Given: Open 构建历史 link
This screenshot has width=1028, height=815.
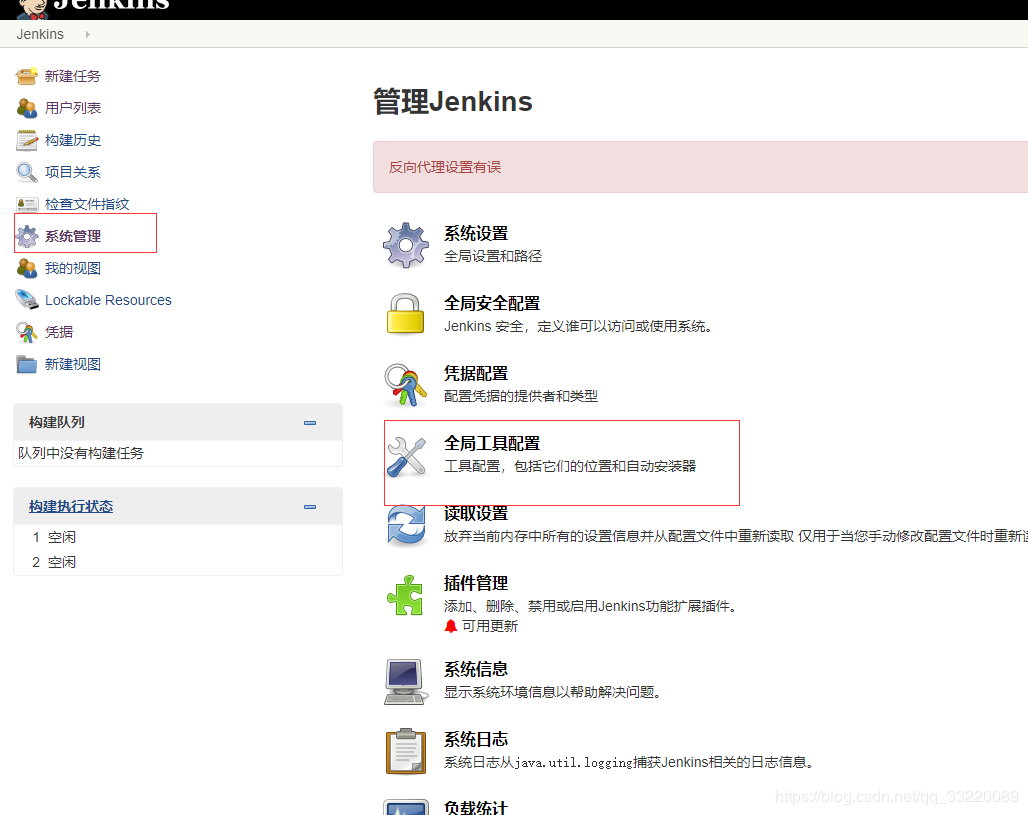Looking at the screenshot, I should click(x=73, y=140).
